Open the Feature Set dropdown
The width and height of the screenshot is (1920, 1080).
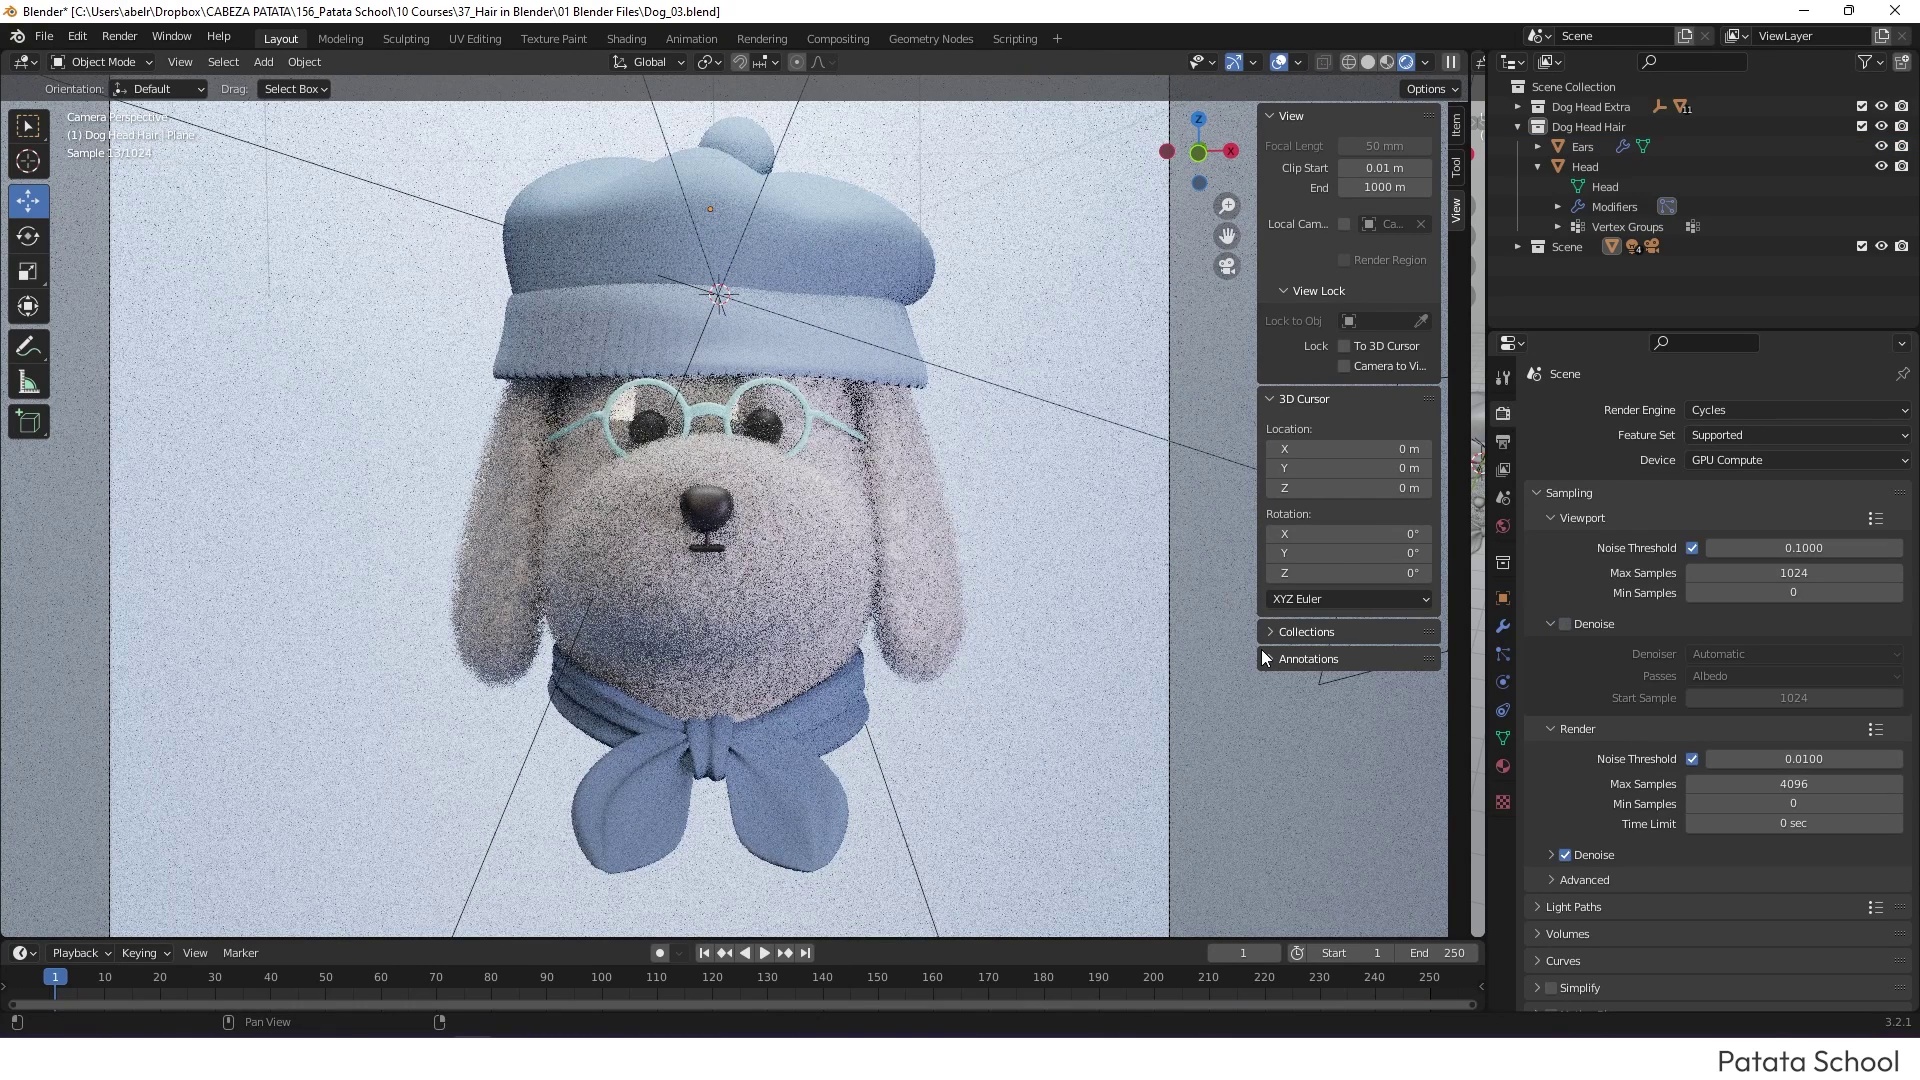[1799, 435]
